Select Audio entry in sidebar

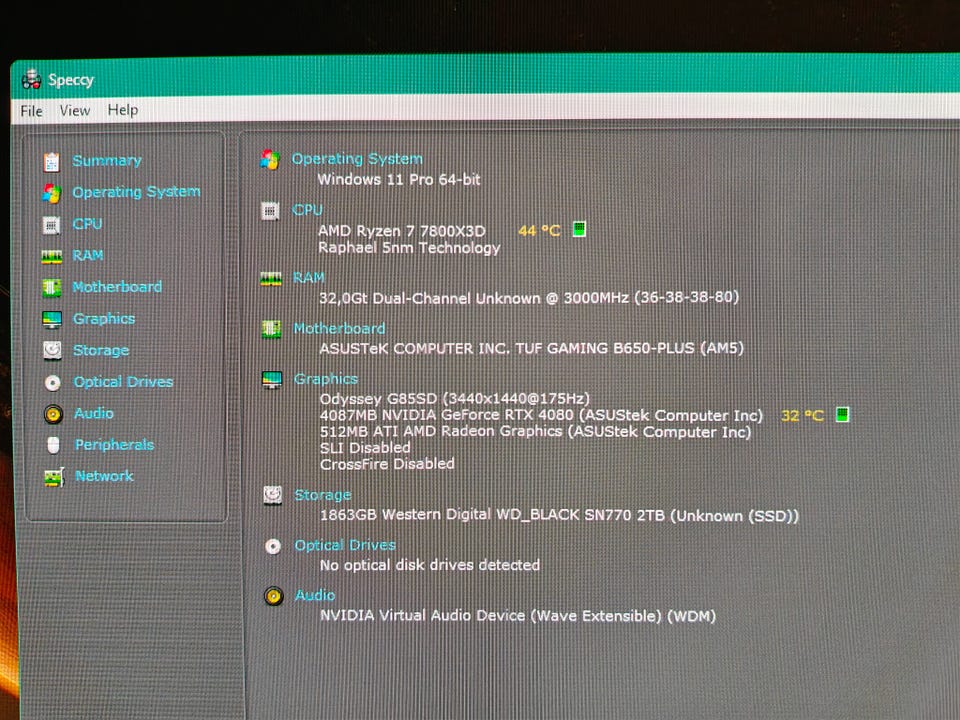point(94,413)
